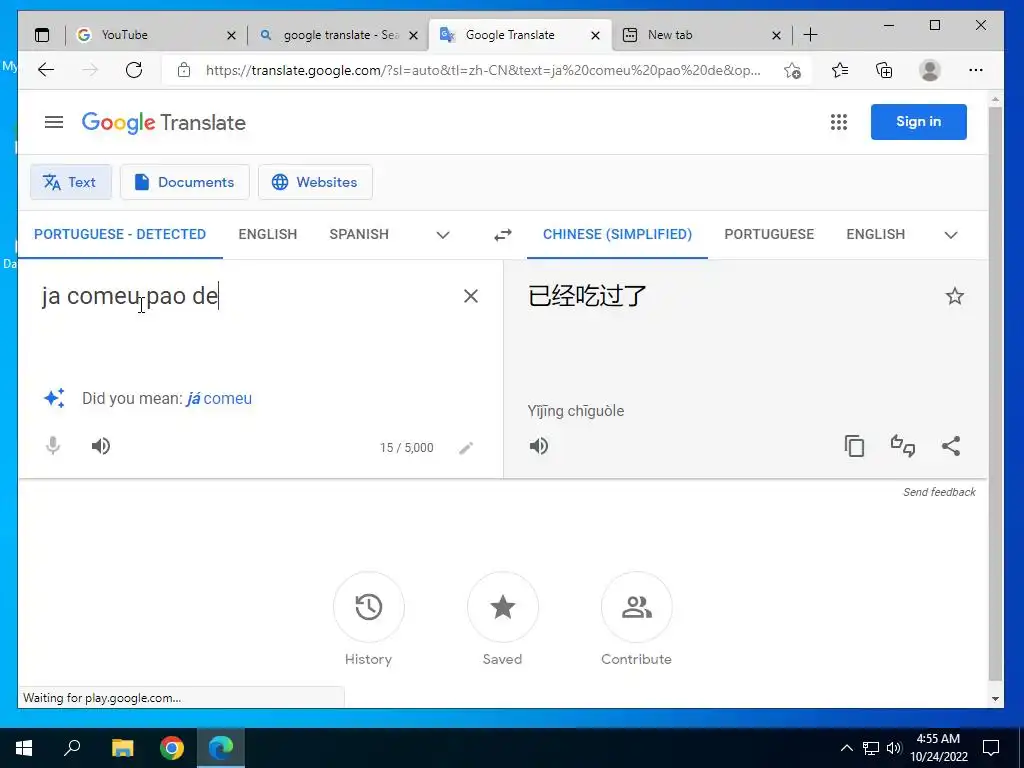Click the Sign in button
The height and width of the screenshot is (768, 1024).
point(918,121)
